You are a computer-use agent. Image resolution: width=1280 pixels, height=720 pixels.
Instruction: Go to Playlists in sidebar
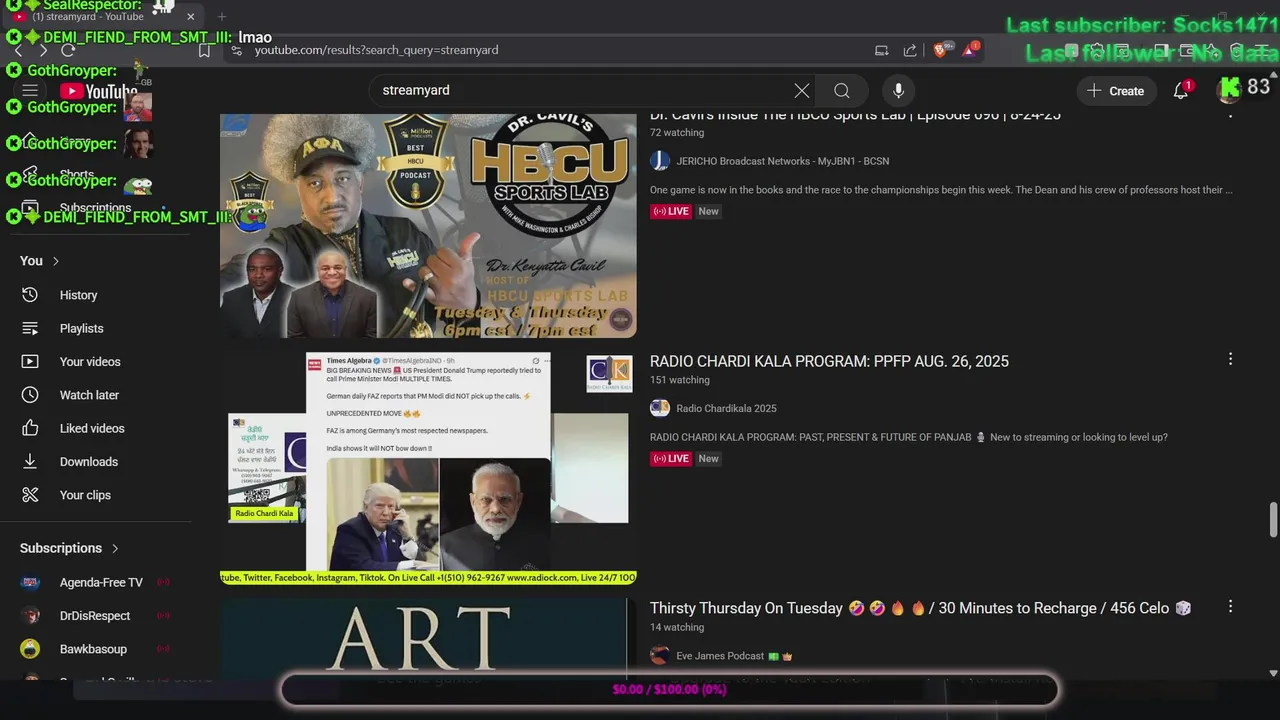(81, 328)
